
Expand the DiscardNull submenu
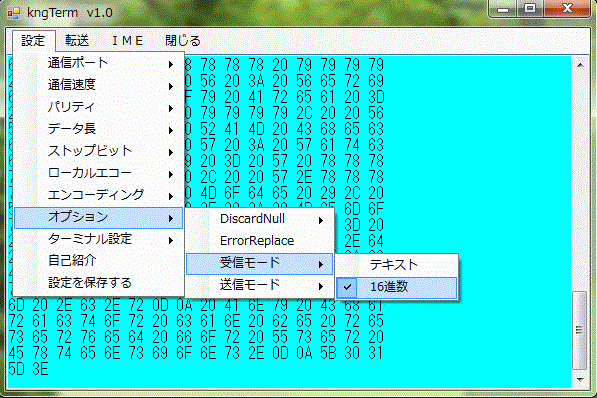pos(259,219)
